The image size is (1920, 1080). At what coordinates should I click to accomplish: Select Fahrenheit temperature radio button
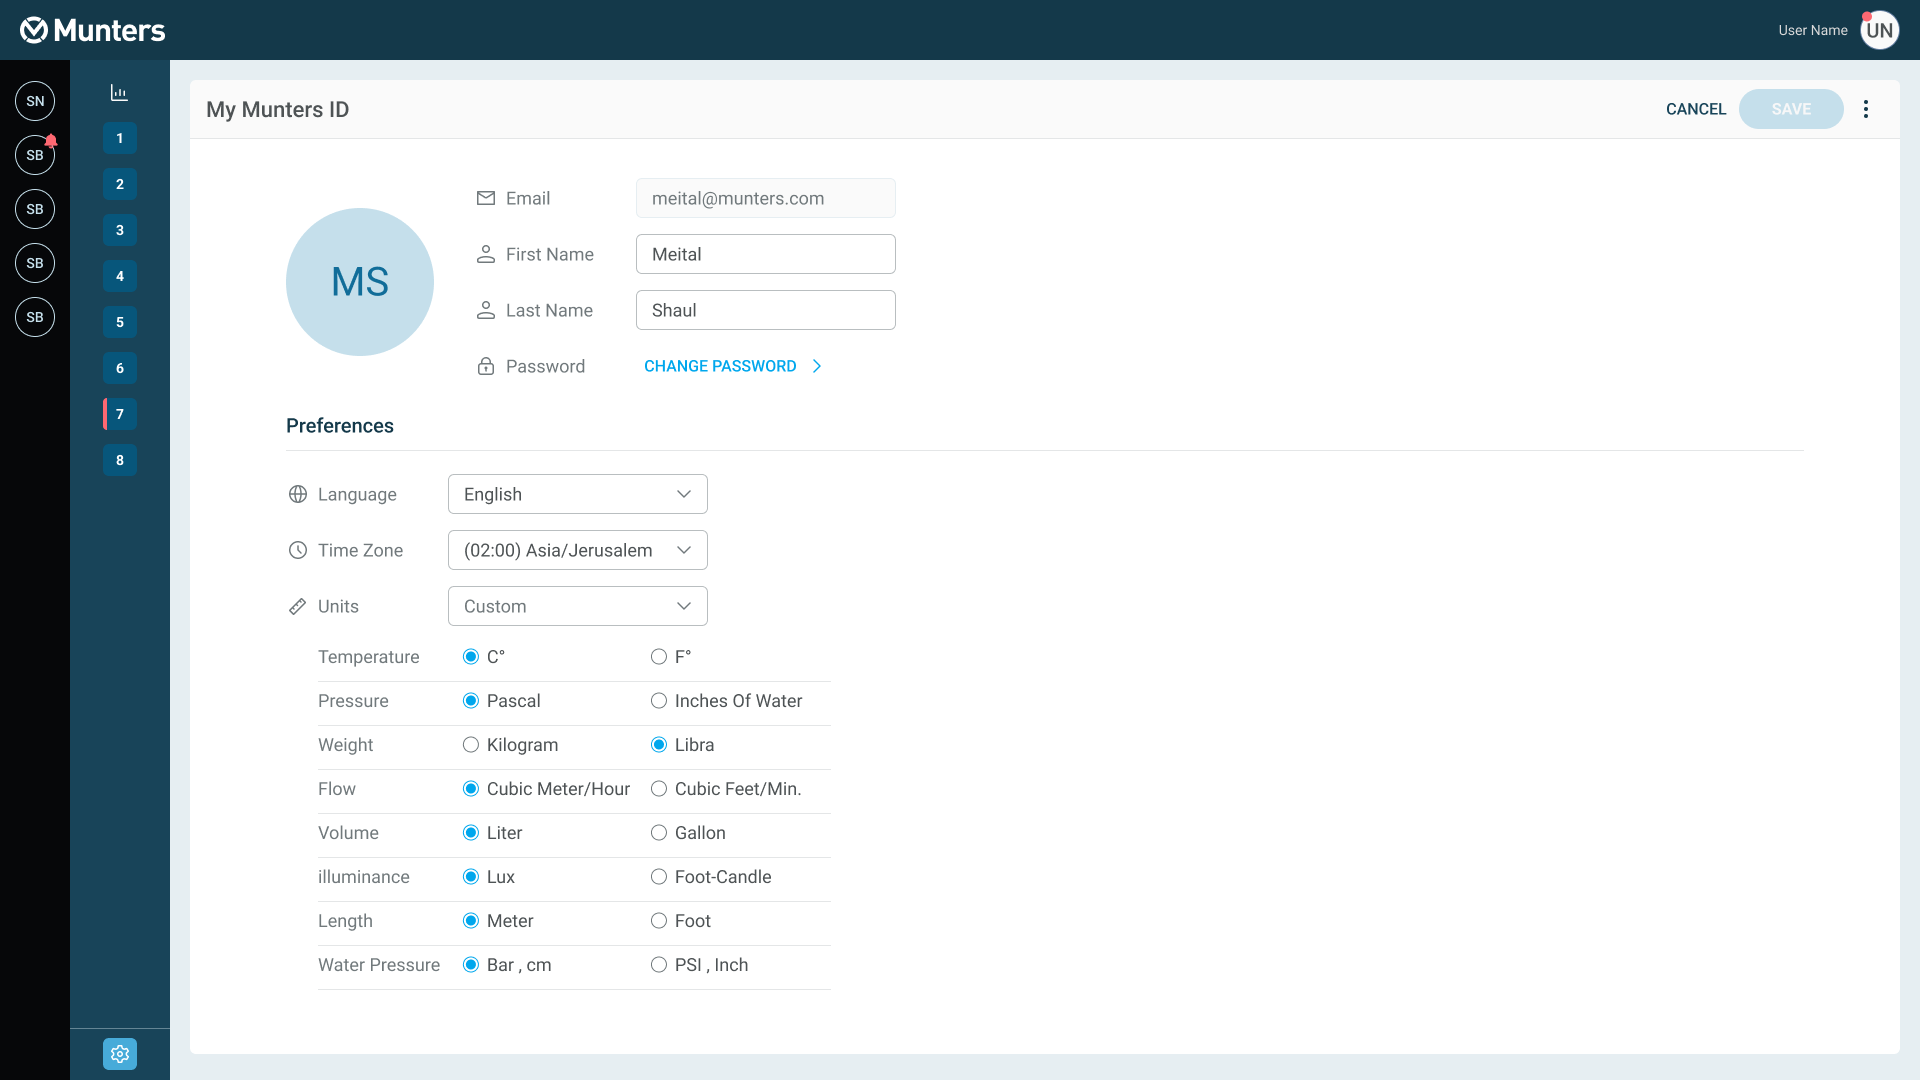coord(659,657)
